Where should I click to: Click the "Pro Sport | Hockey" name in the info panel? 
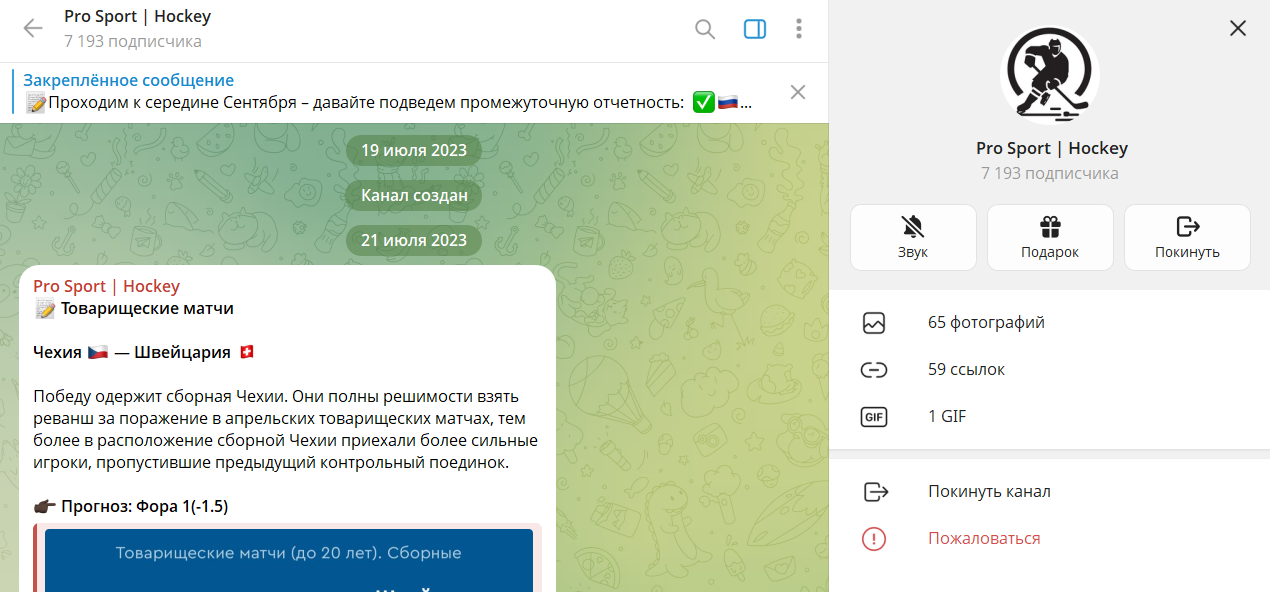pyautogui.click(x=1052, y=148)
